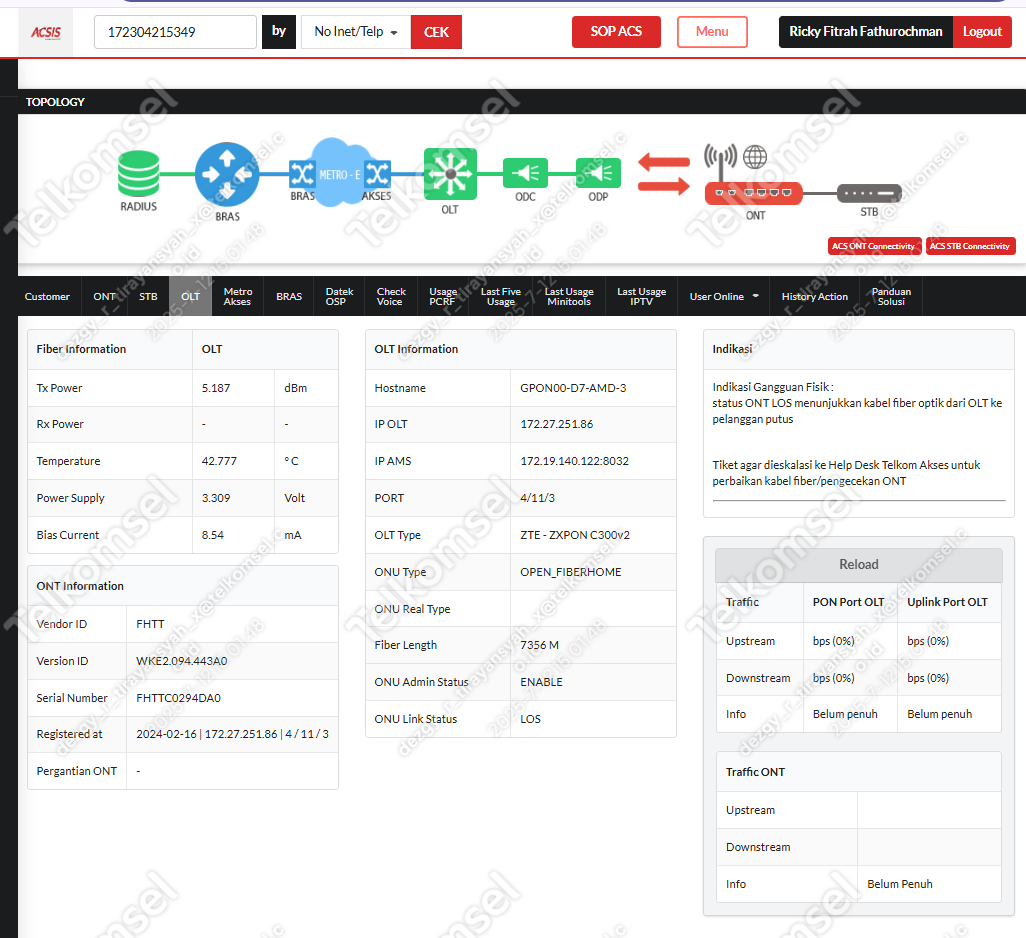Click Version ID value WKE2.094.443A0
Viewport: 1026px width, 938px height.
click(x=182, y=661)
